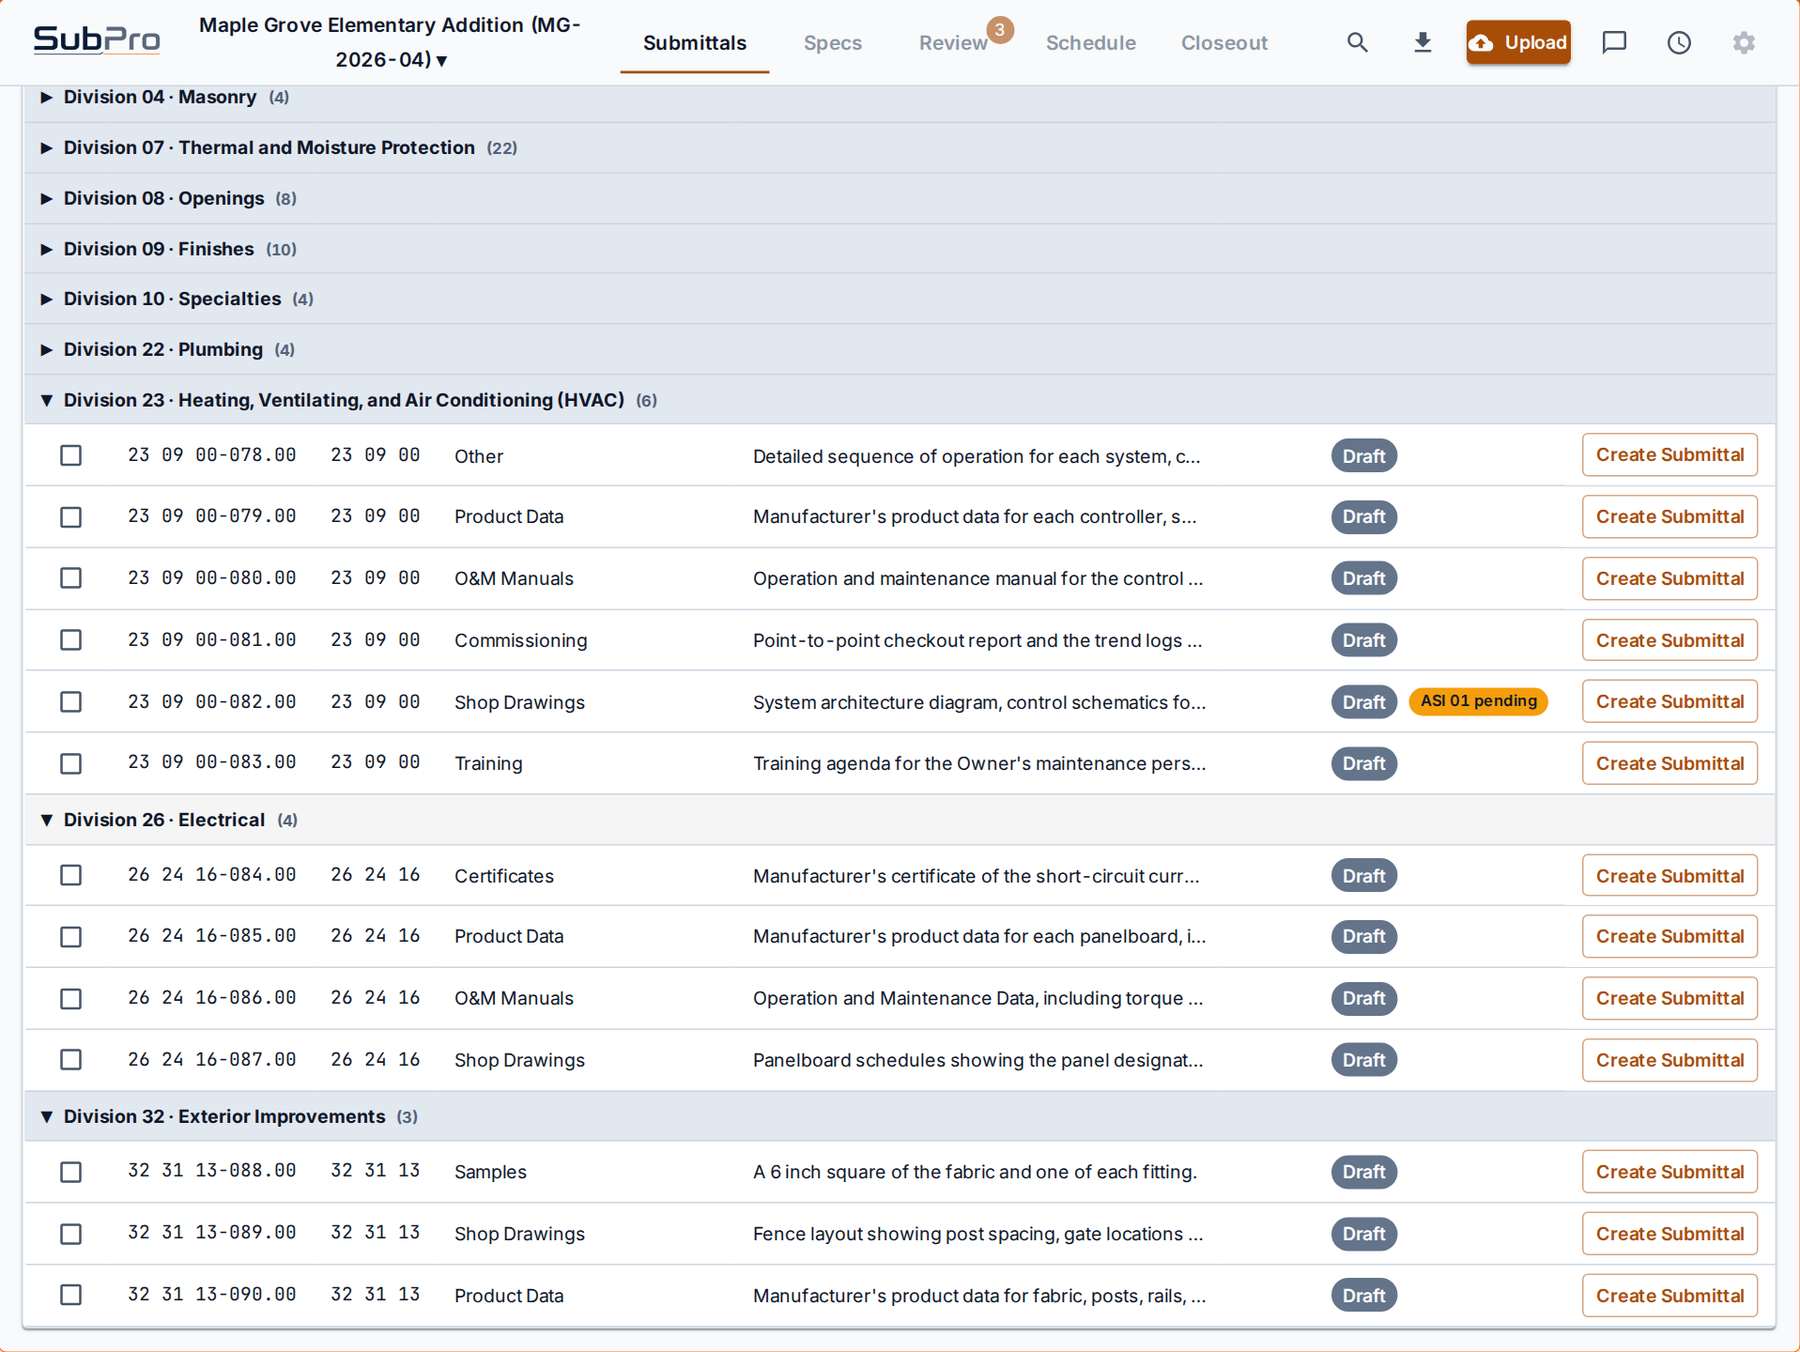Click 'O&M Manuals' in row 23 09 00-080.00
This screenshot has width=1800, height=1352.
(x=514, y=578)
